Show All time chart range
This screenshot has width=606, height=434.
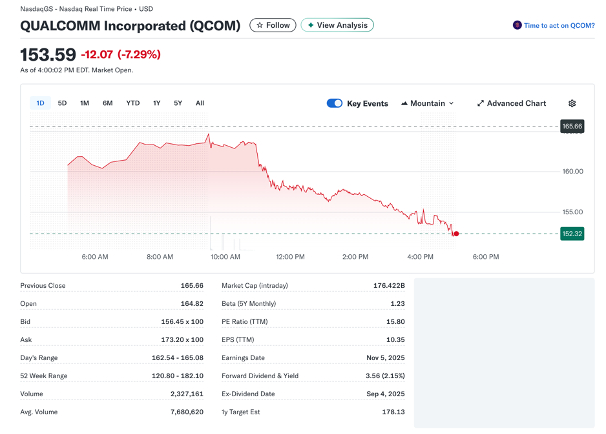[200, 103]
